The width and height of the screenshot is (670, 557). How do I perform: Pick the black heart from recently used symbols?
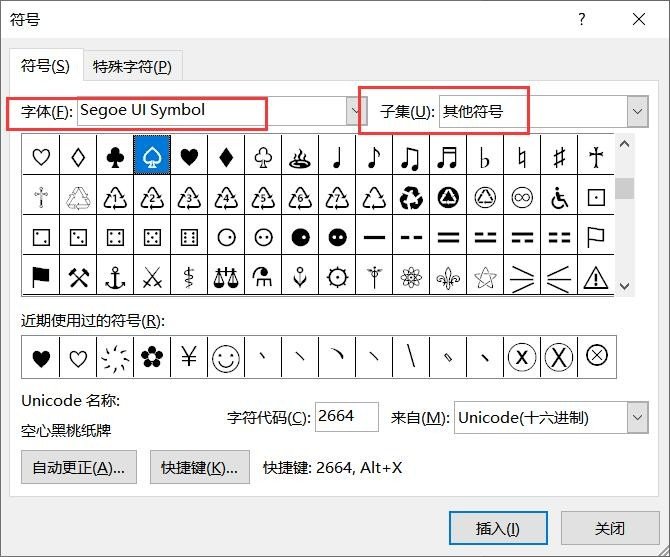tap(41, 357)
